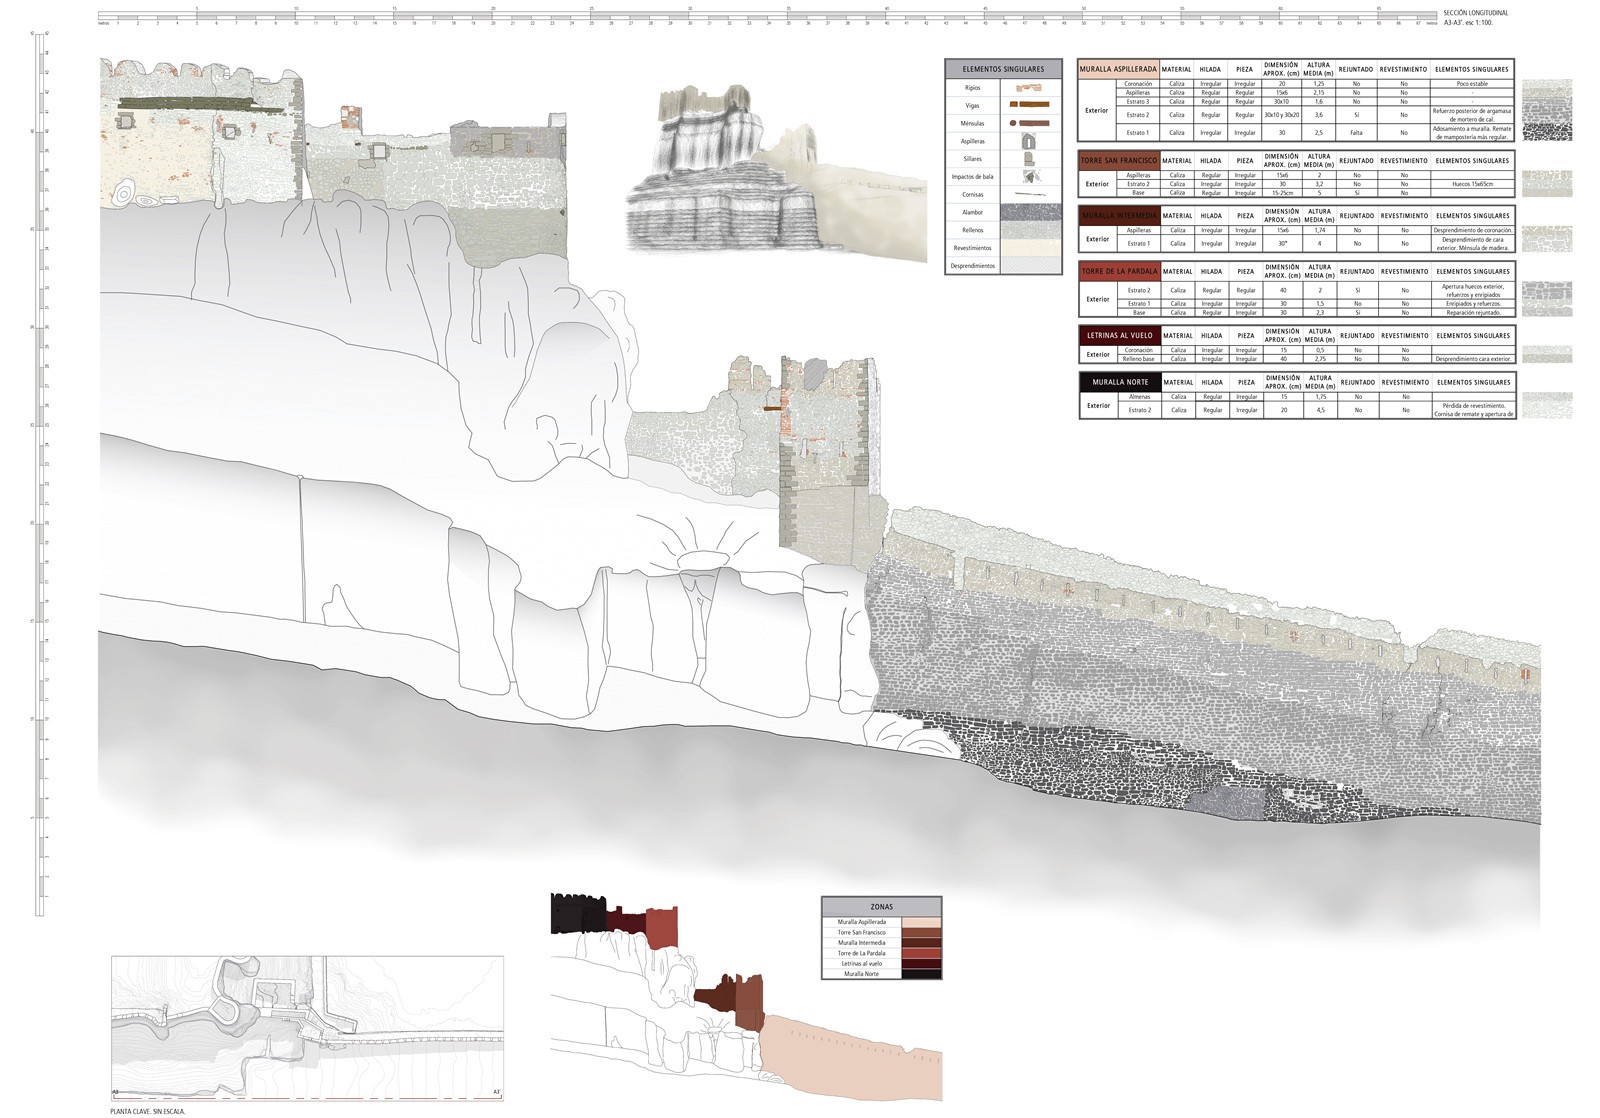Click the ZONAS legend title
The width and height of the screenshot is (1600, 1118).
(x=881, y=907)
